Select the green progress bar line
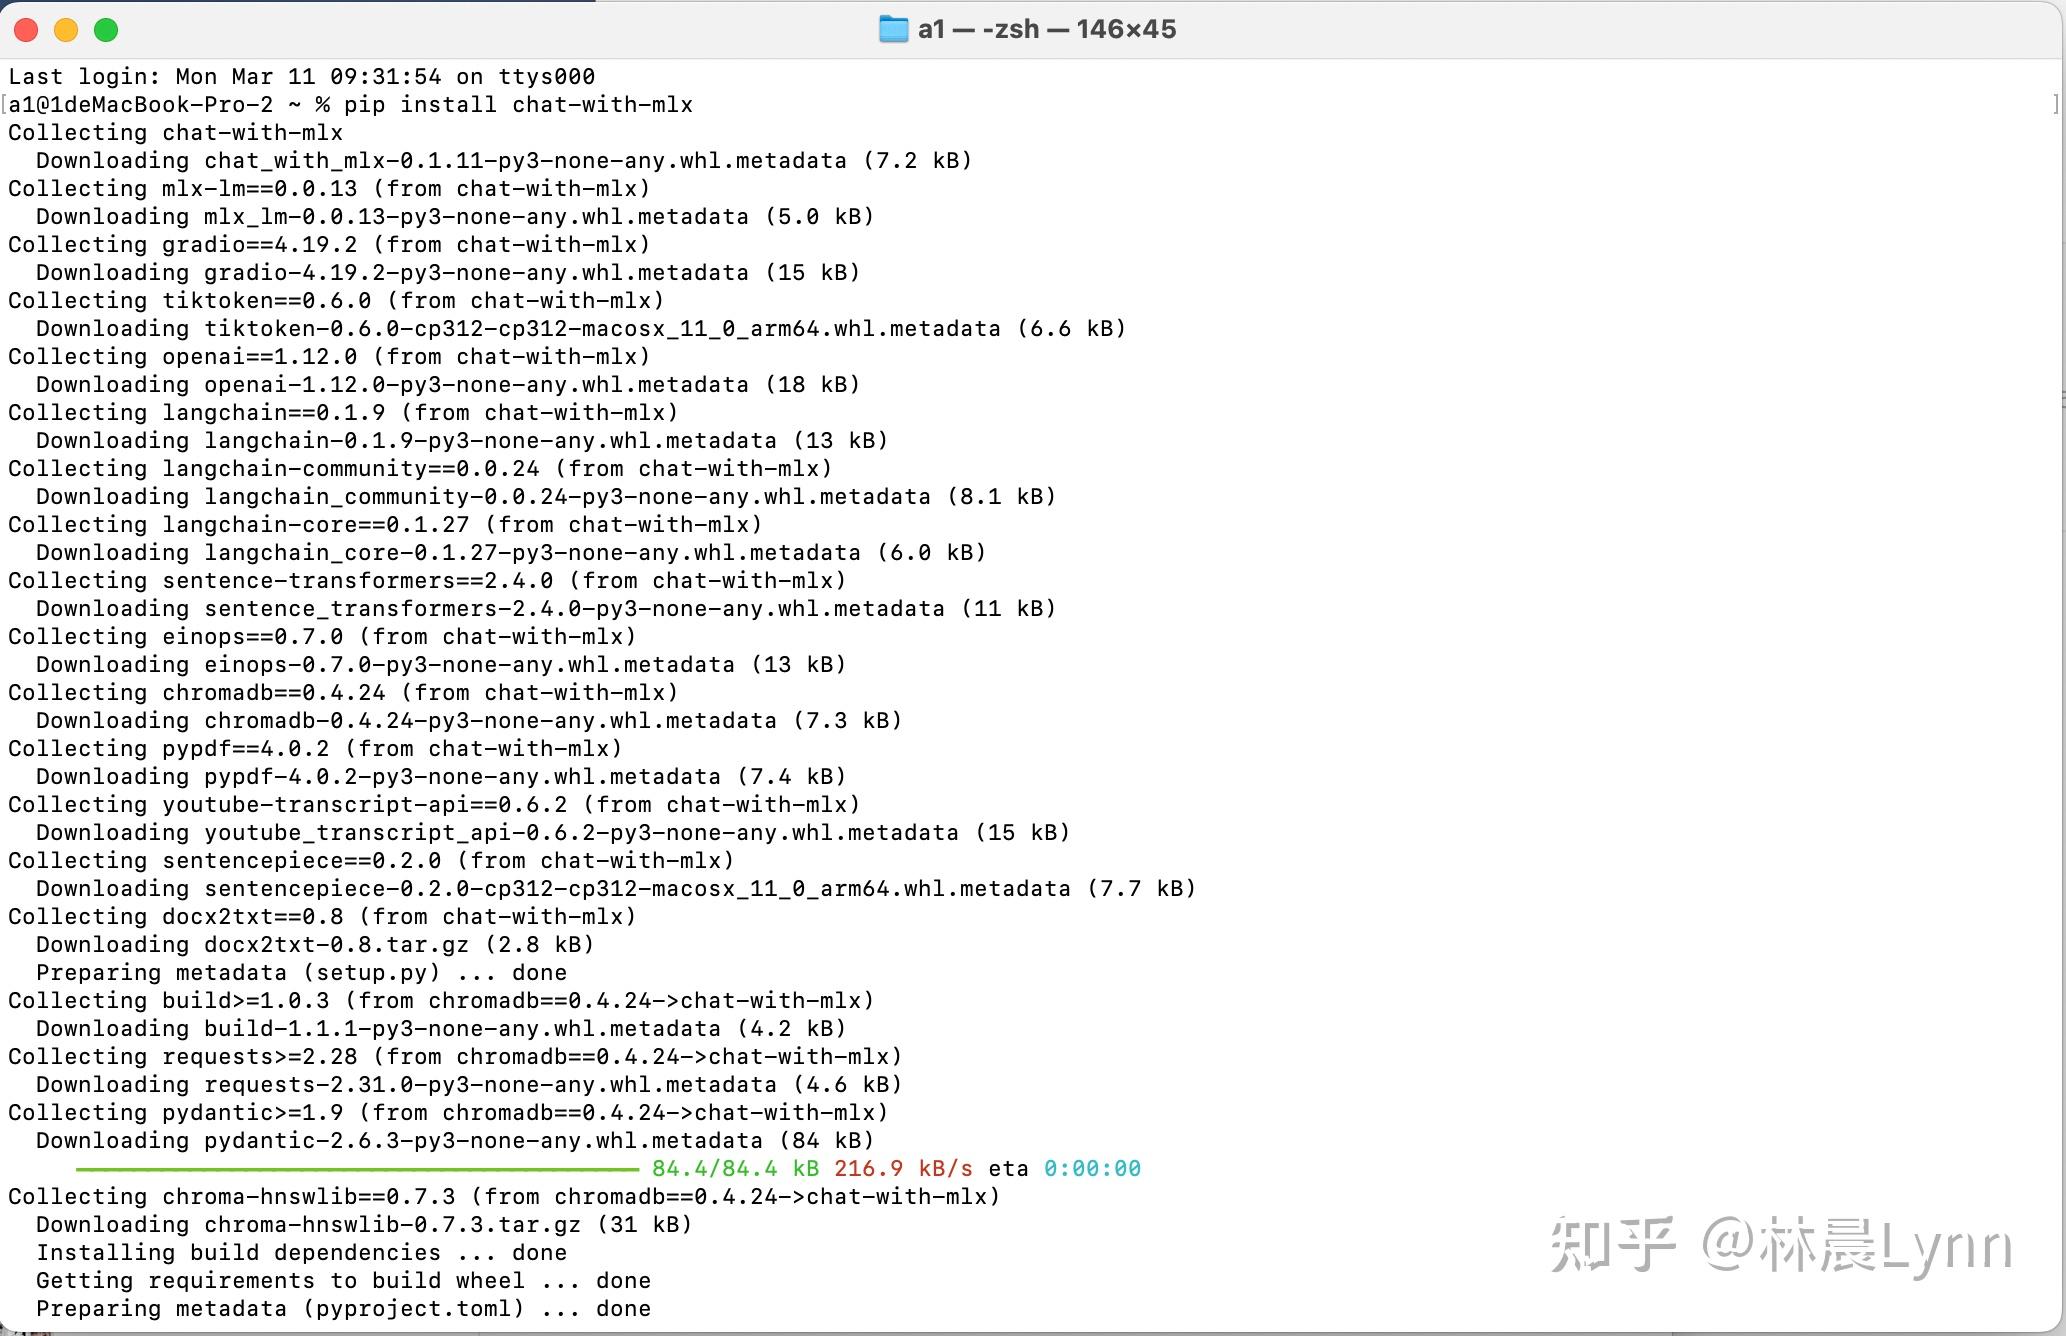Image resolution: width=2066 pixels, height=1336 pixels. pyautogui.click(x=360, y=1168)
